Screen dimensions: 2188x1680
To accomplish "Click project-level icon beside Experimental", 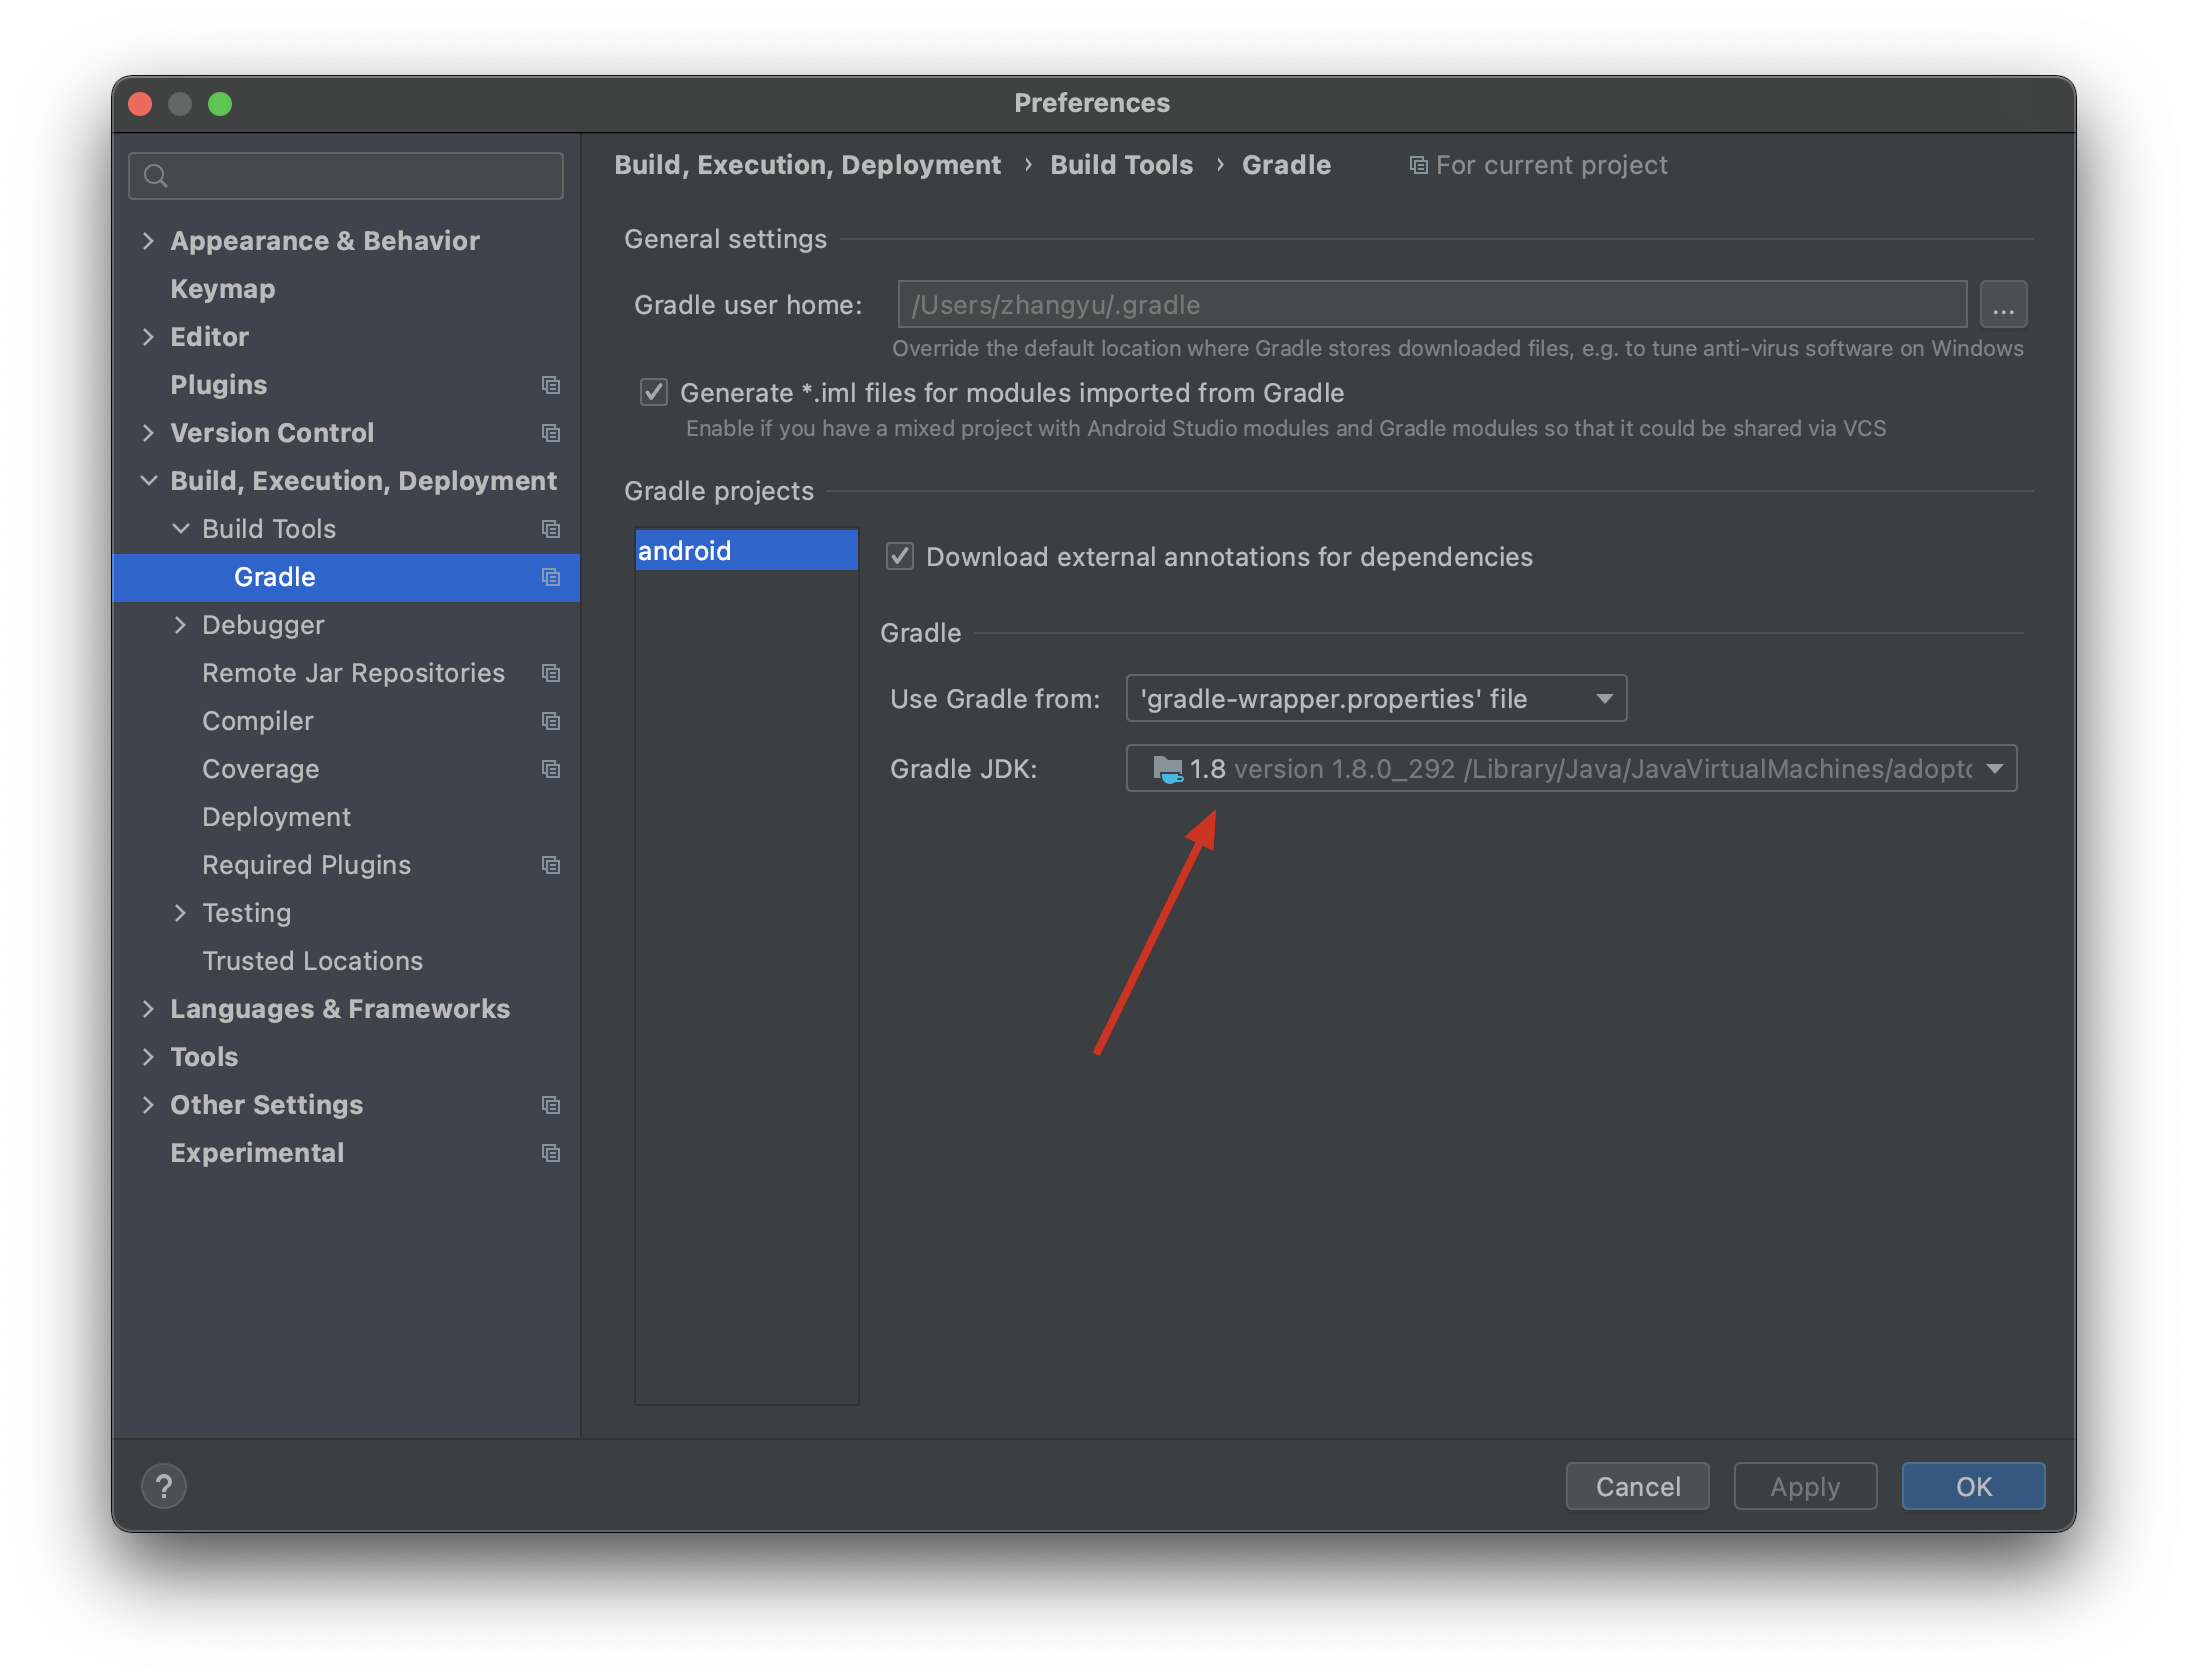I will click(x=550, y=1153).
